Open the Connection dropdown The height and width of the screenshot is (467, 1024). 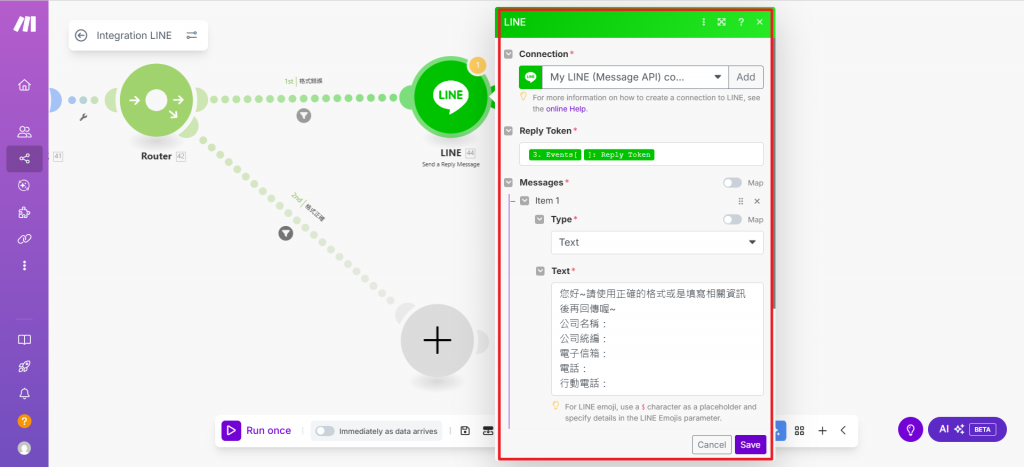[x=635, y=77]
